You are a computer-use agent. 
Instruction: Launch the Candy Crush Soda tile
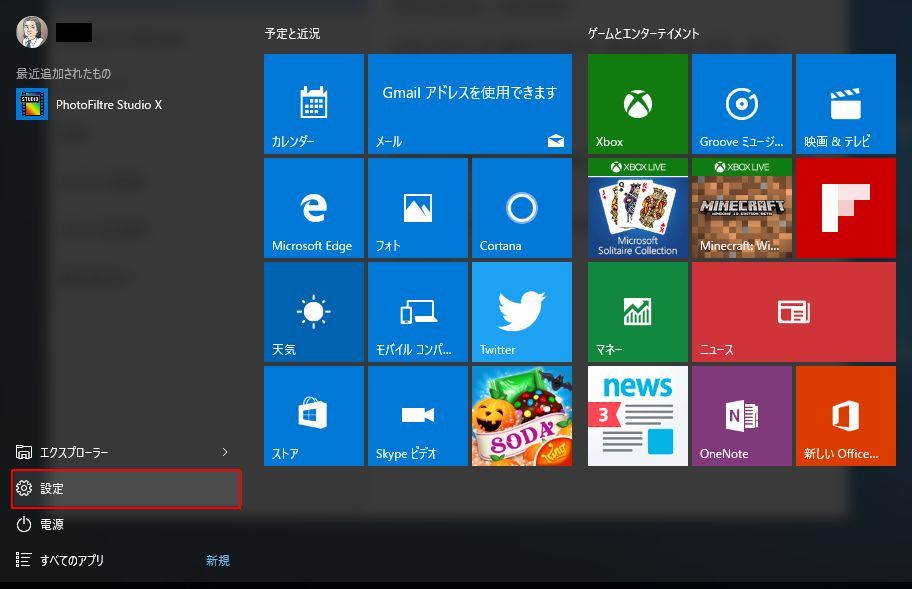point(521,416)
